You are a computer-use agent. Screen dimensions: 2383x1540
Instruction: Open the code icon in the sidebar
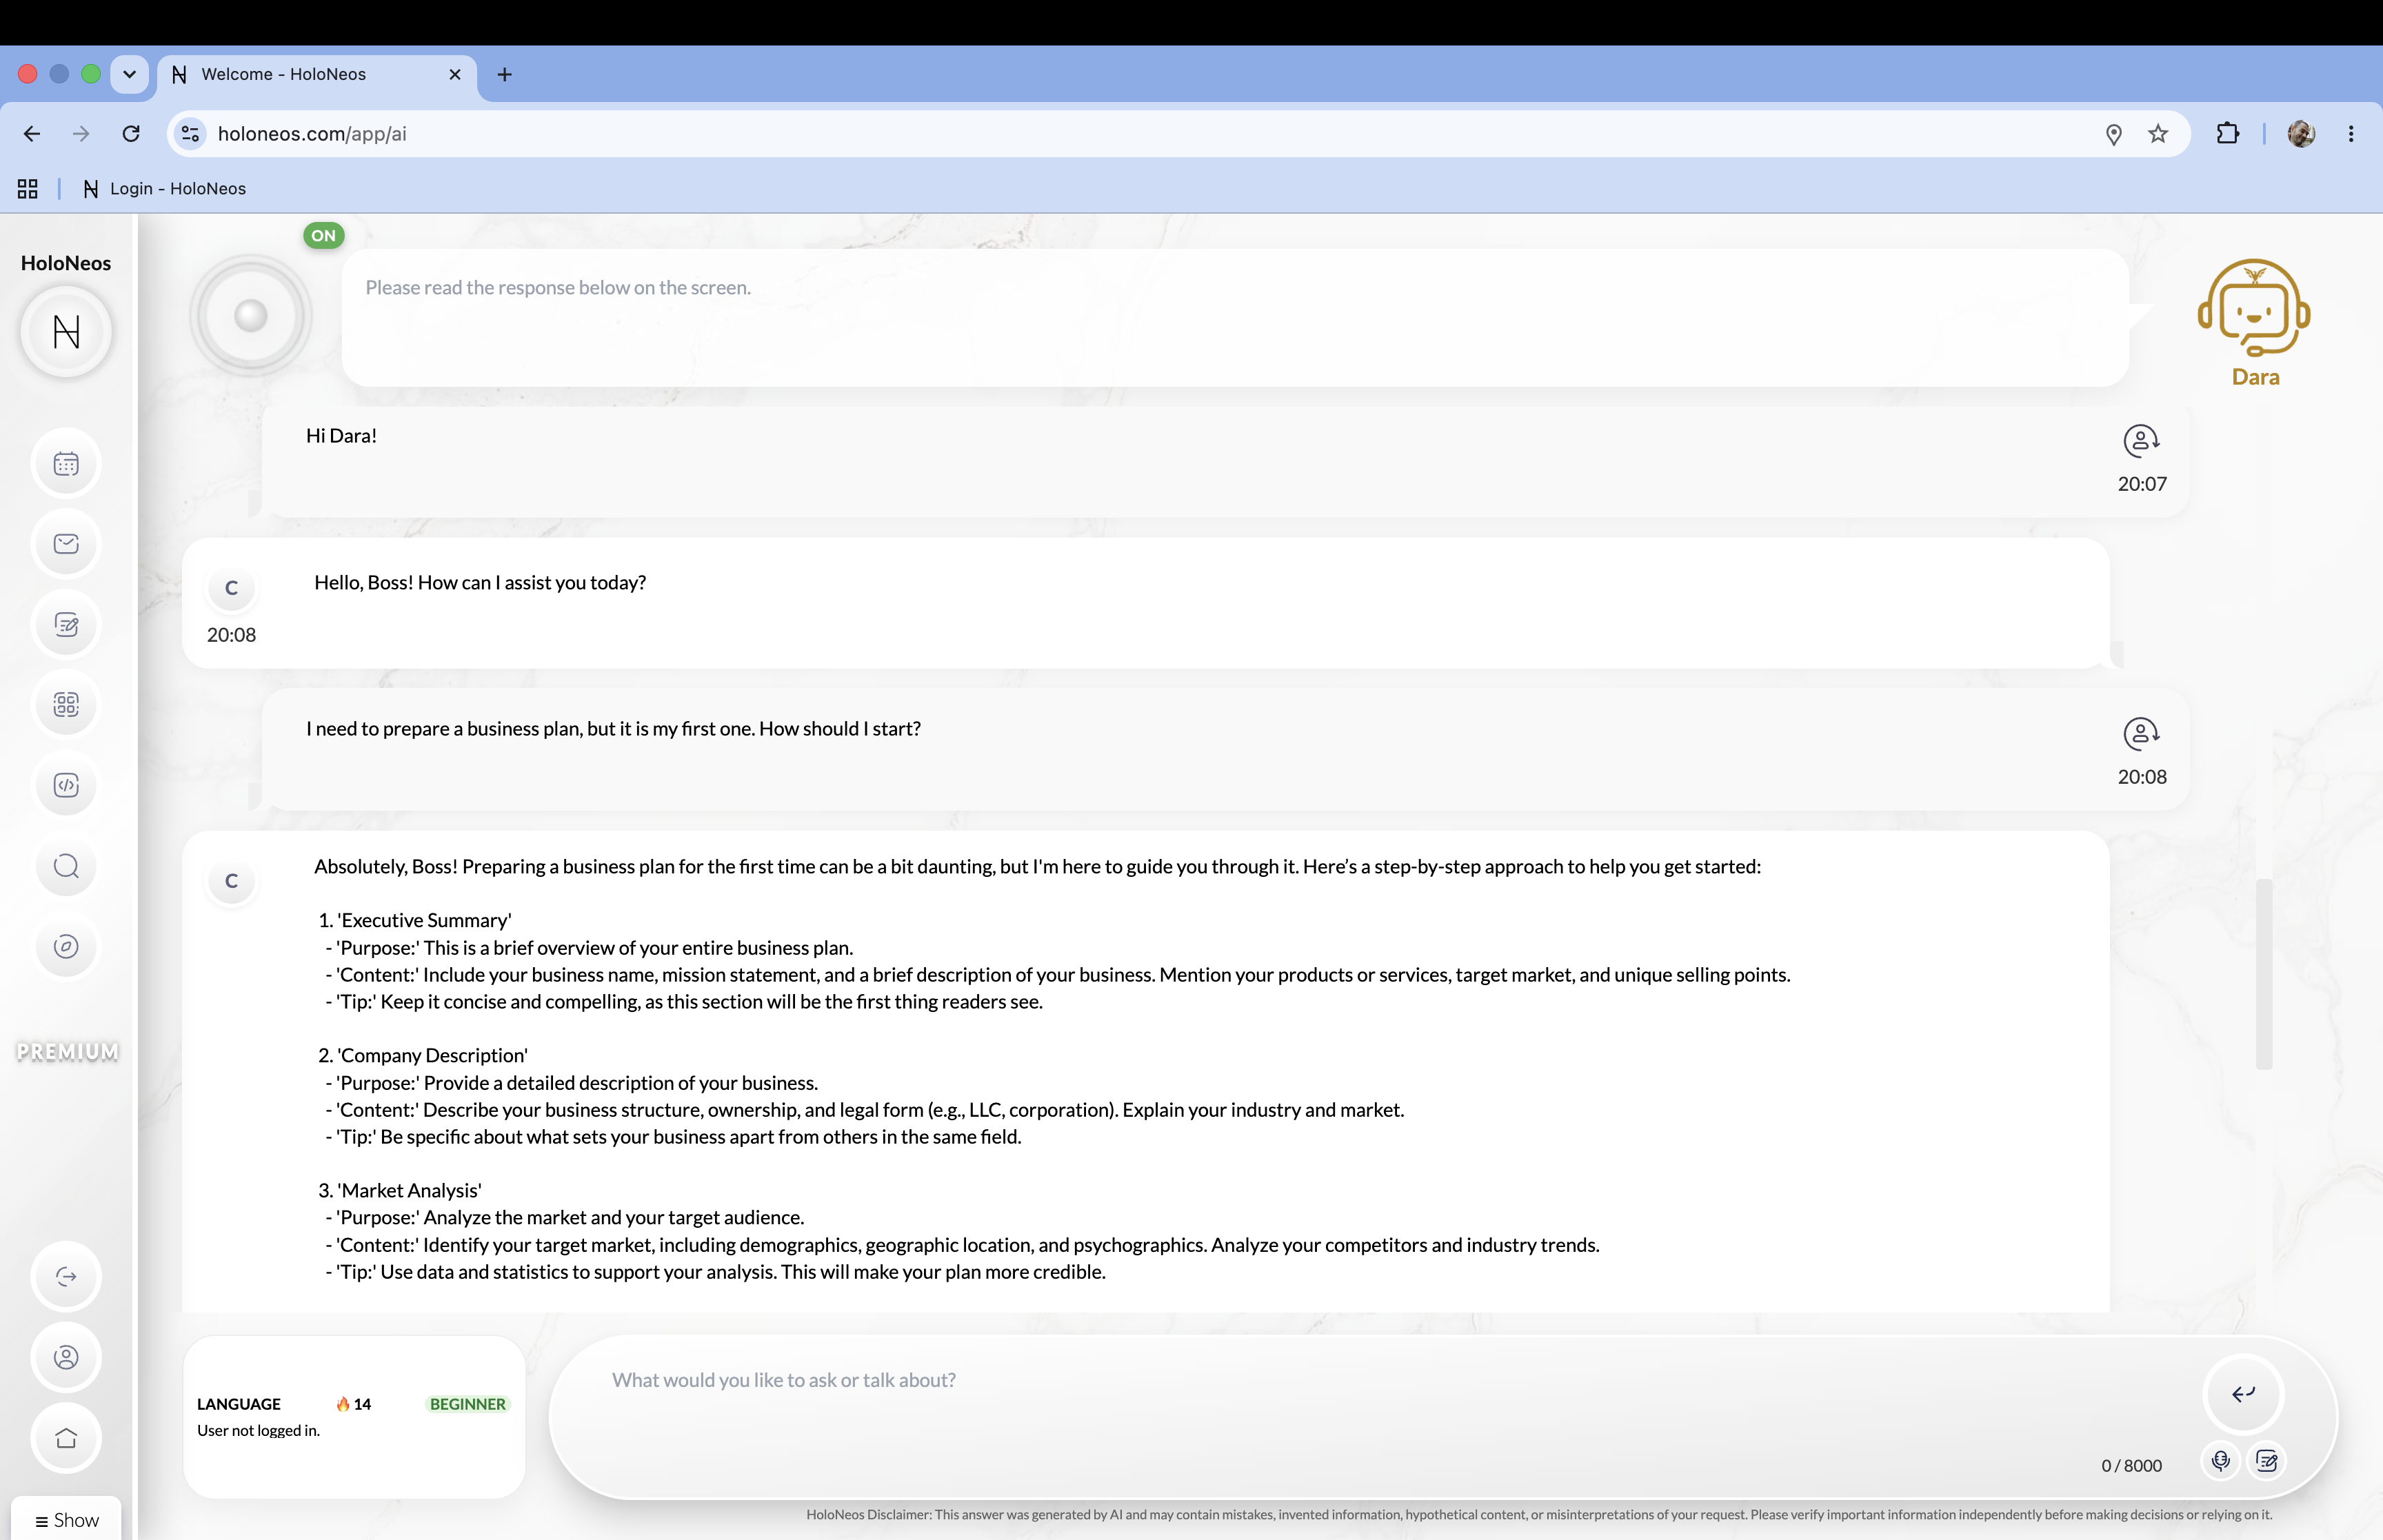pos(66,786)
